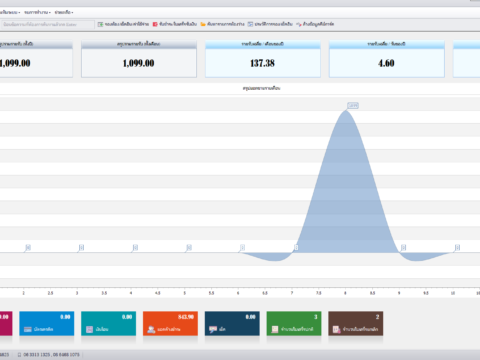Screen dimensions: 480x360
Task: Click the chart data marker at x-value 6
Action: click(x=243, y=247)
